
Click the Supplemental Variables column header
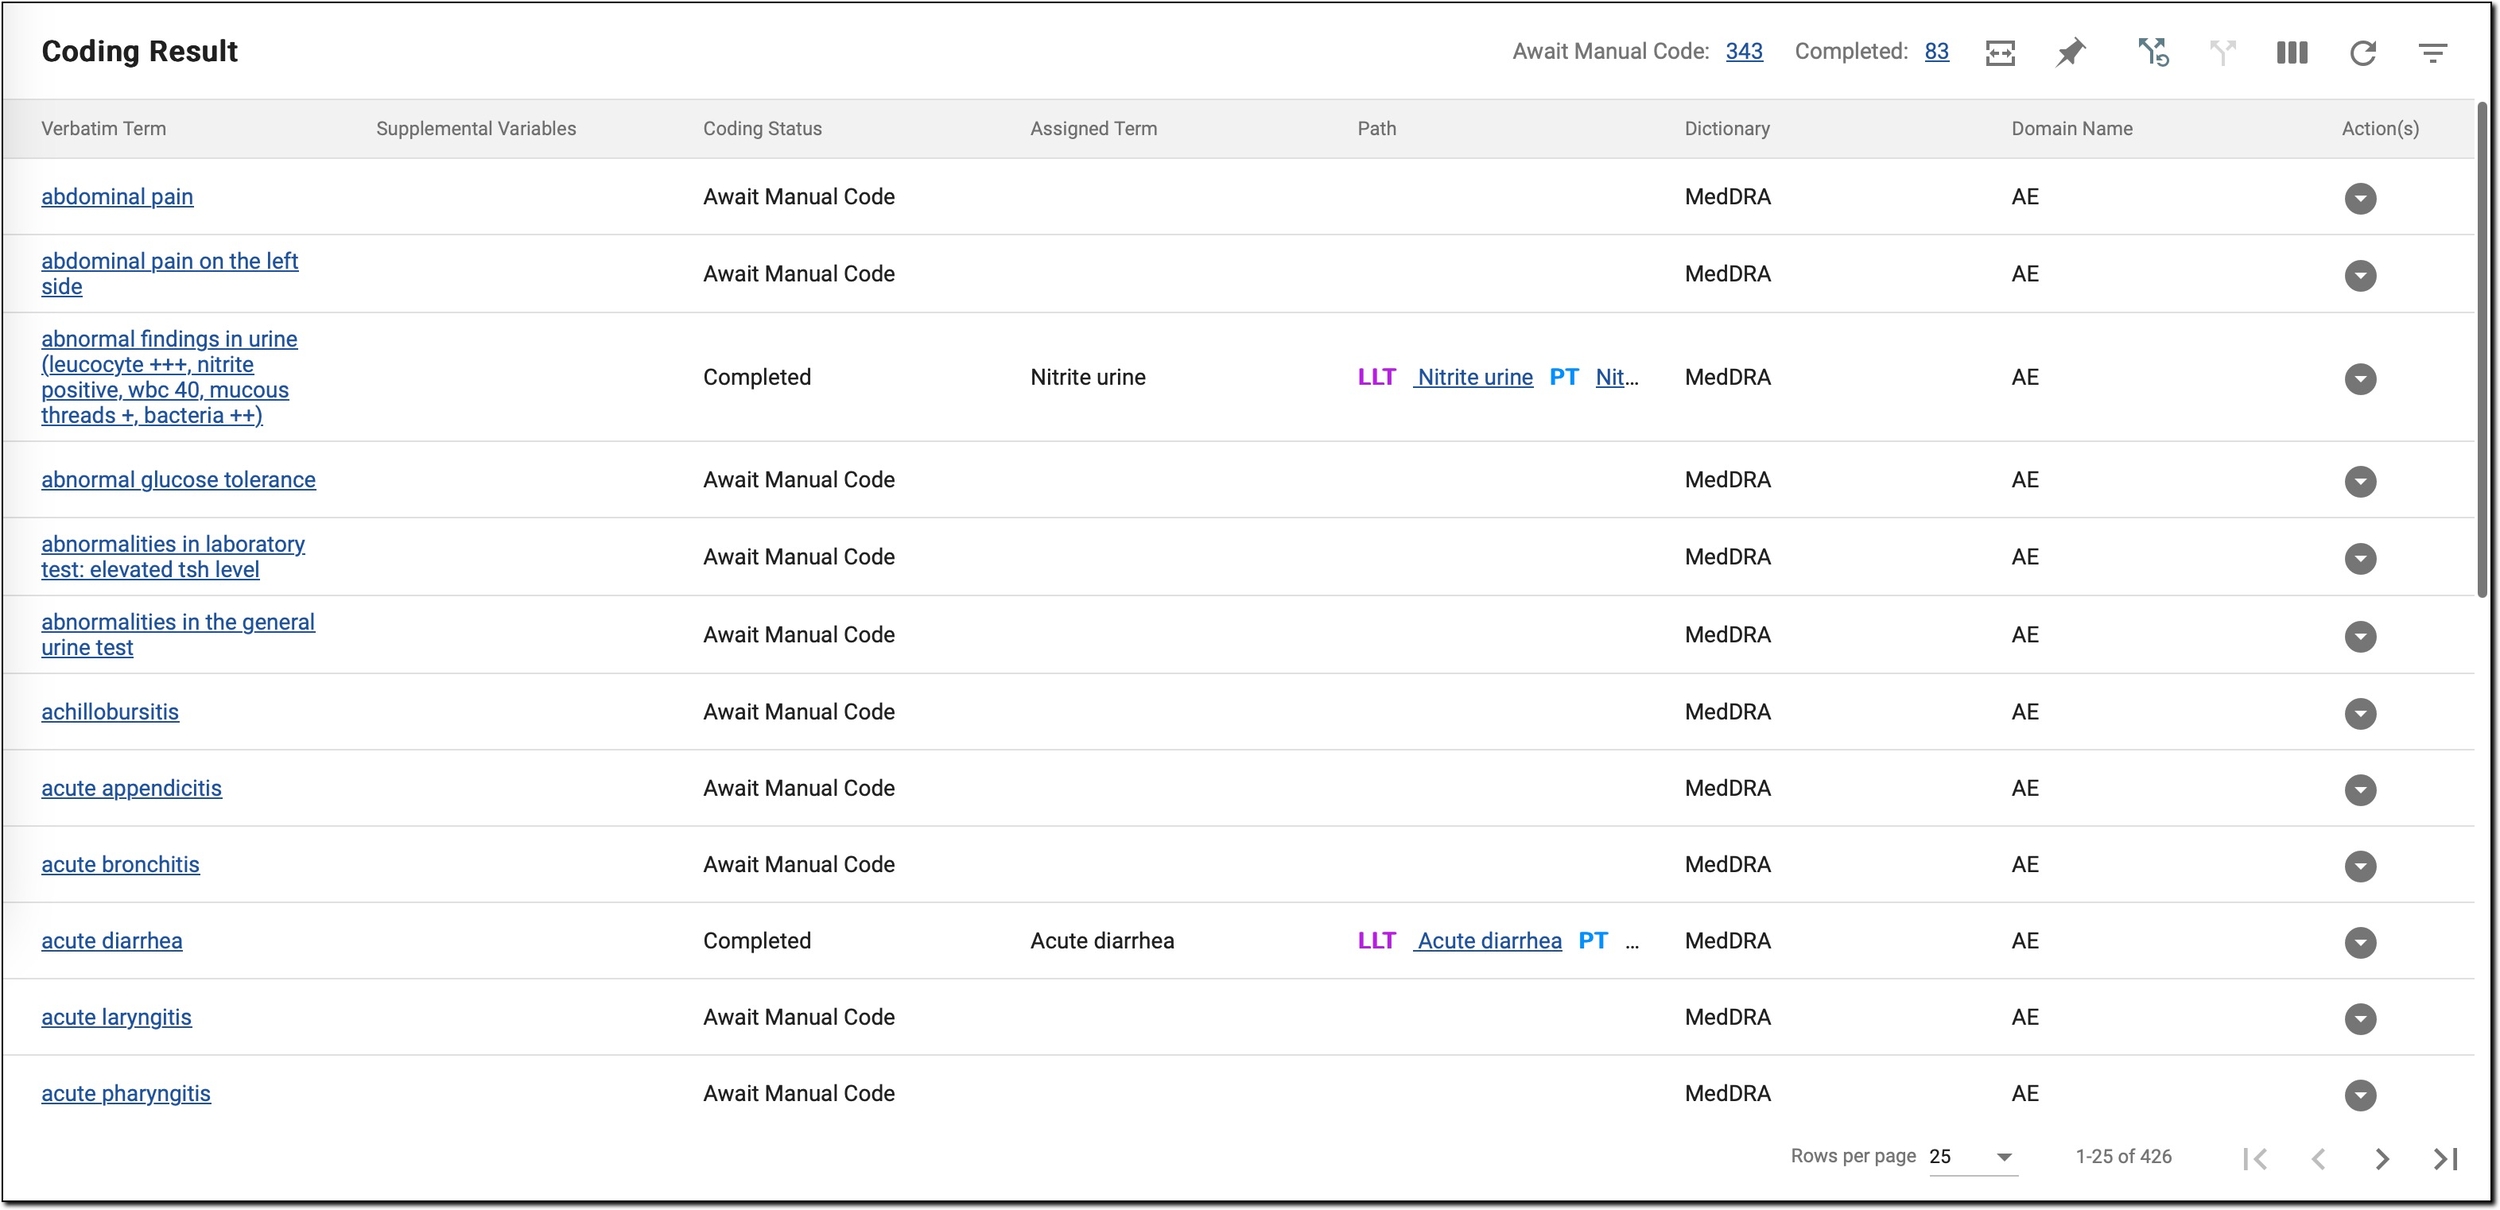tap(476, 129)
